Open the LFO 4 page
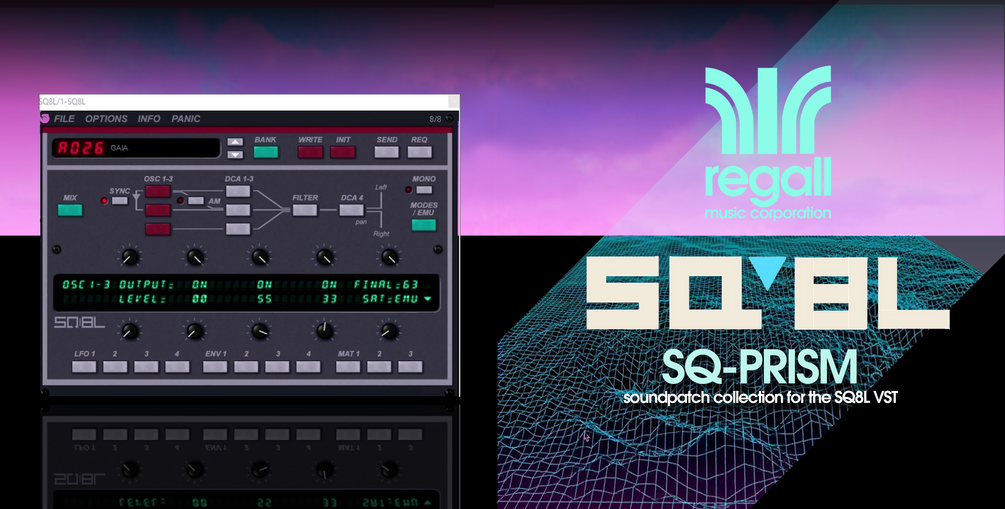 pyautogui.click(x=178, y=367)
